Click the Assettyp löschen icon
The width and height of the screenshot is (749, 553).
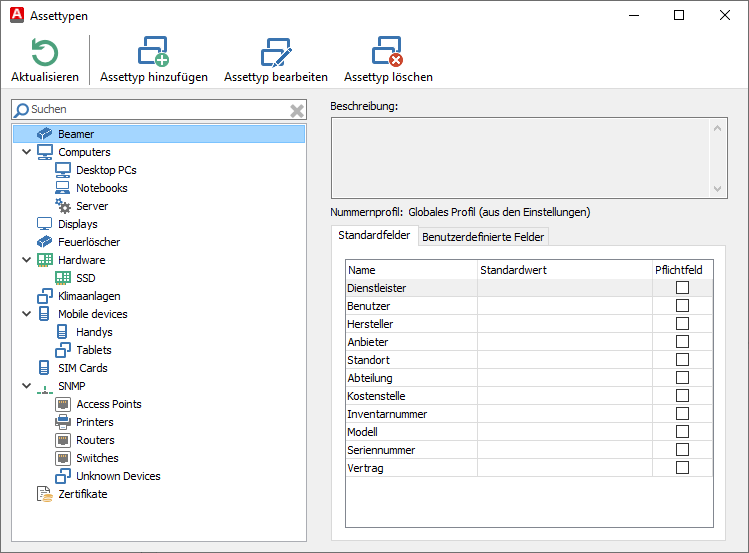coord(387,51)
